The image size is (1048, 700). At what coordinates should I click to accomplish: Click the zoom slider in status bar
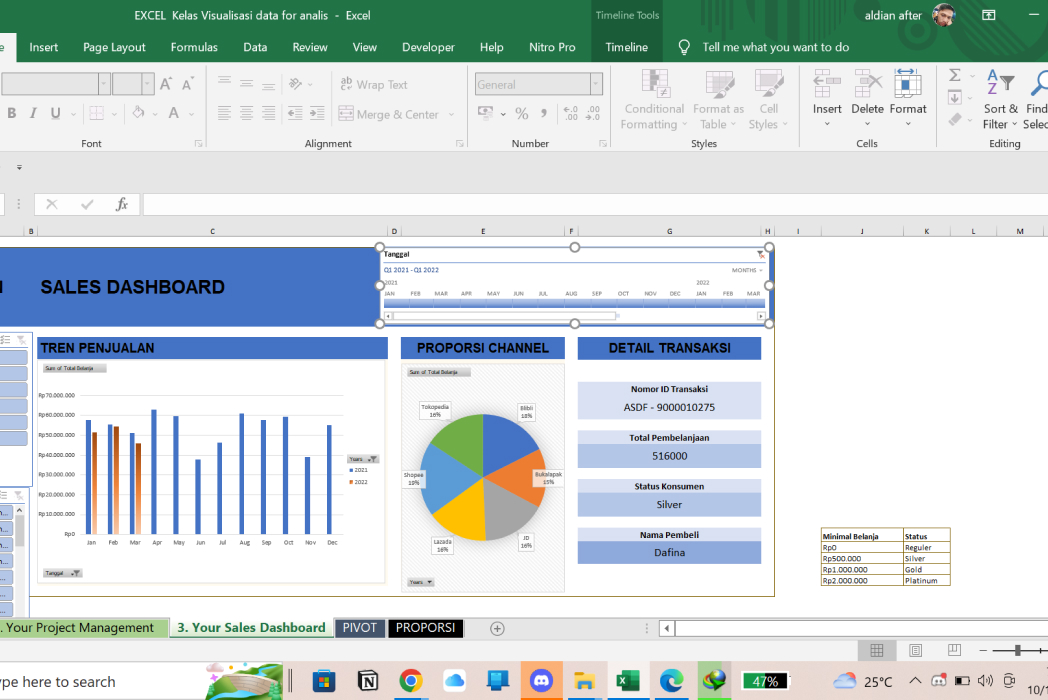pyautogui.click(x=1017, y=650)
